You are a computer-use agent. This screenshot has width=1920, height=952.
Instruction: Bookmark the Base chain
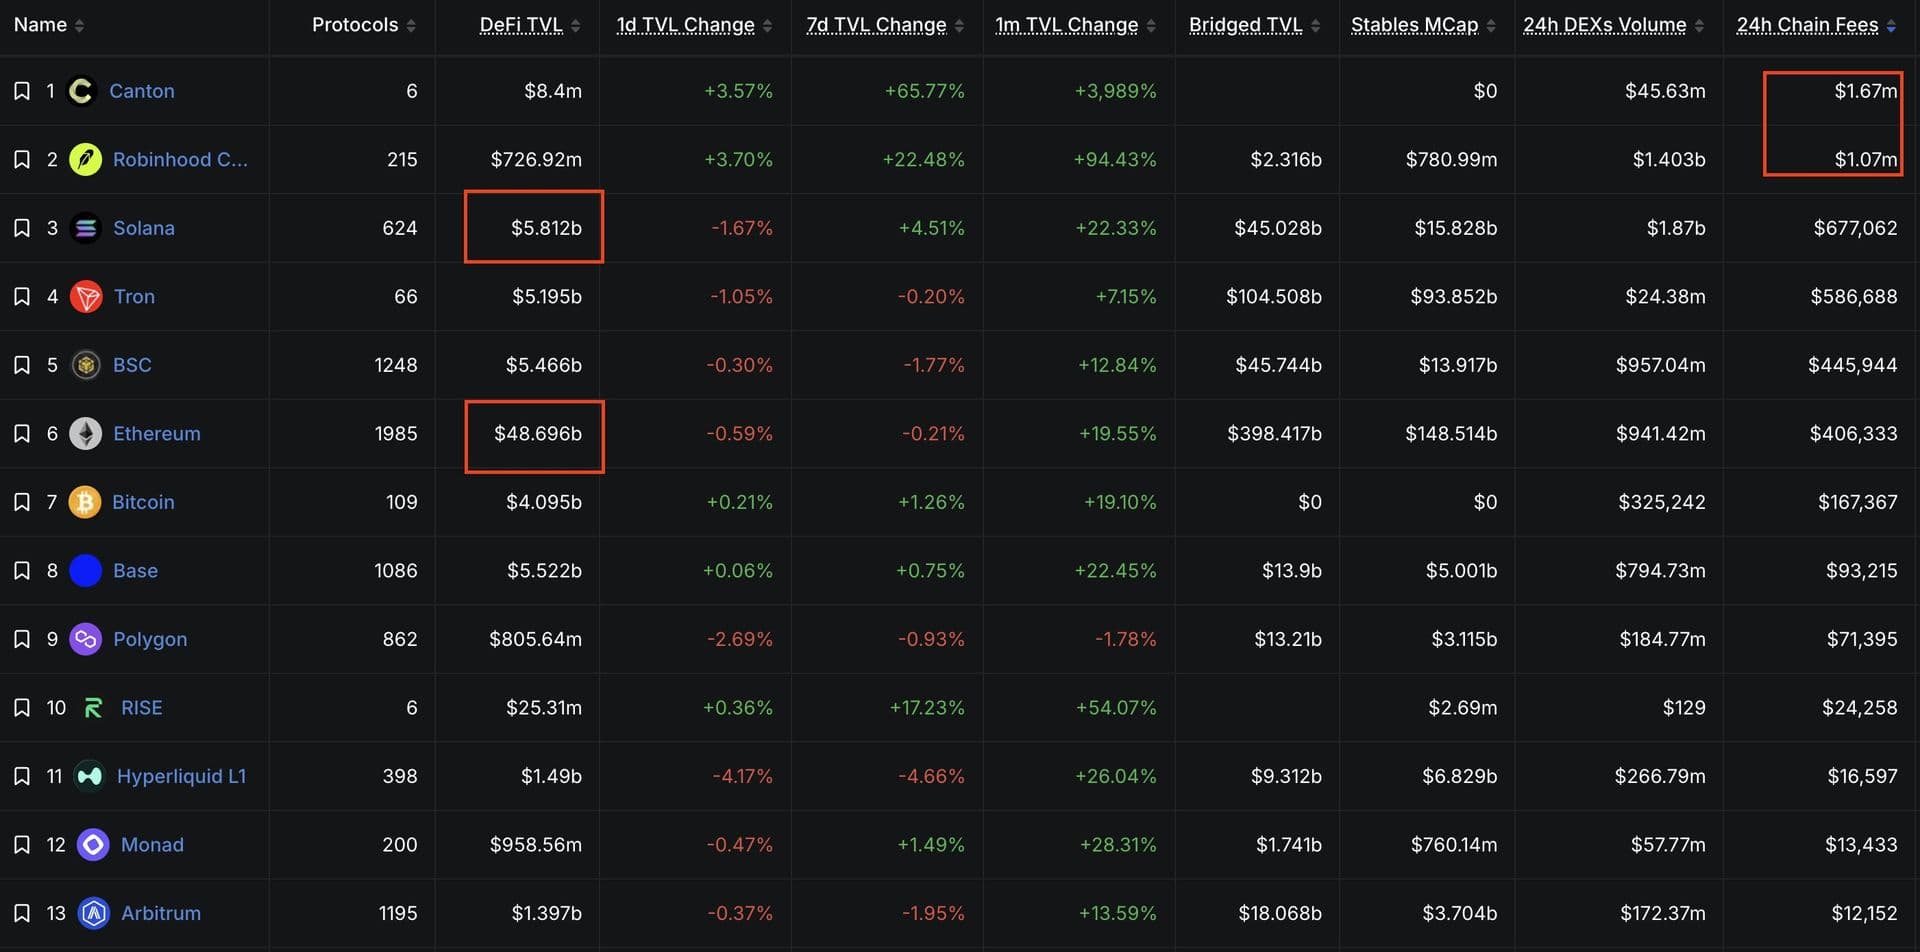[21, 570]
